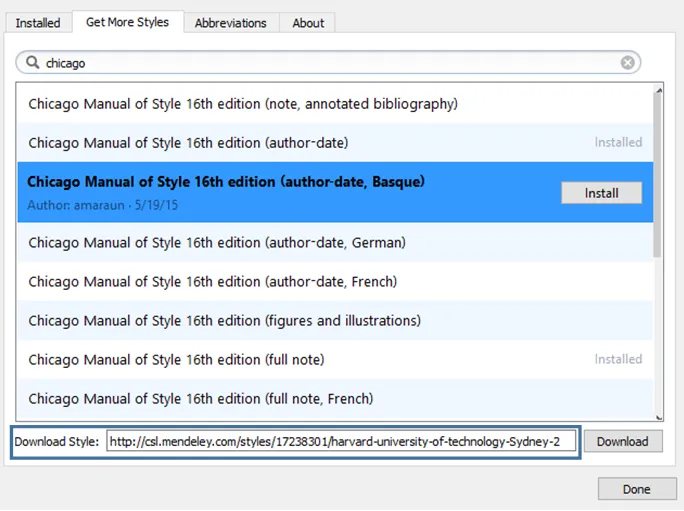This screenshot has width=684, height=511.
Task: Click the Author: amaraun · 5/19/15 text
Action: click(x=103, y=205)
